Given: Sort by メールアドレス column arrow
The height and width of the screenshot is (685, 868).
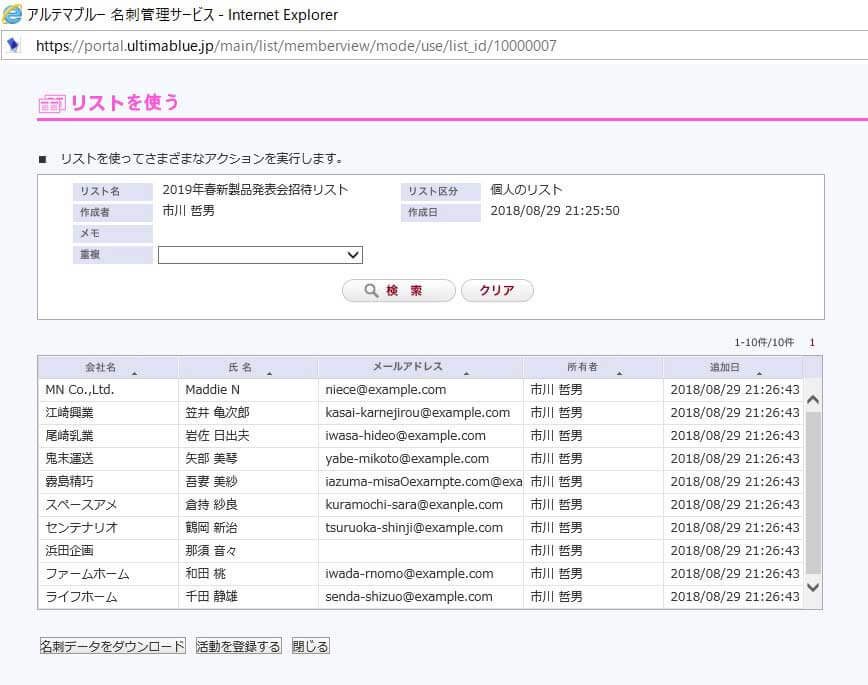Looking at the screenshot, I should [466, 373].
